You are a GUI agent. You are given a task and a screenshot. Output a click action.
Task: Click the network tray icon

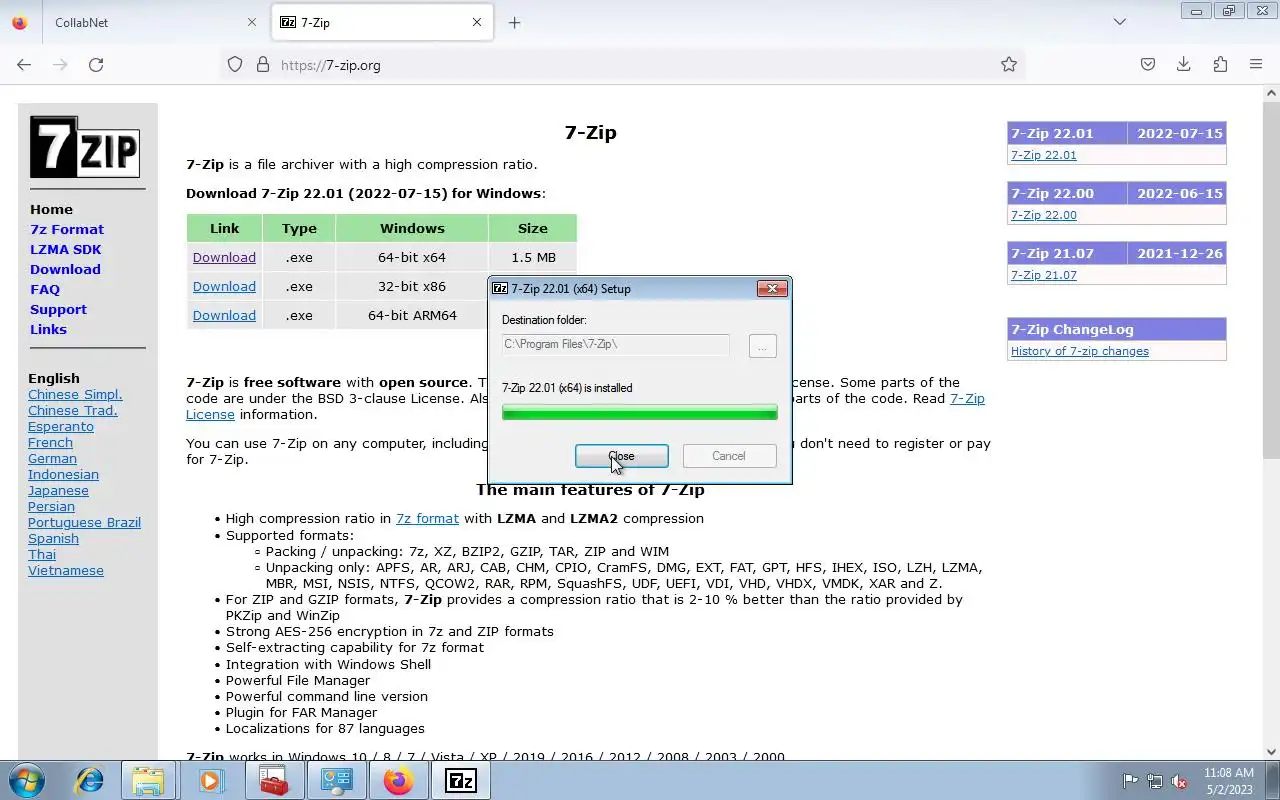point(1155,781)
